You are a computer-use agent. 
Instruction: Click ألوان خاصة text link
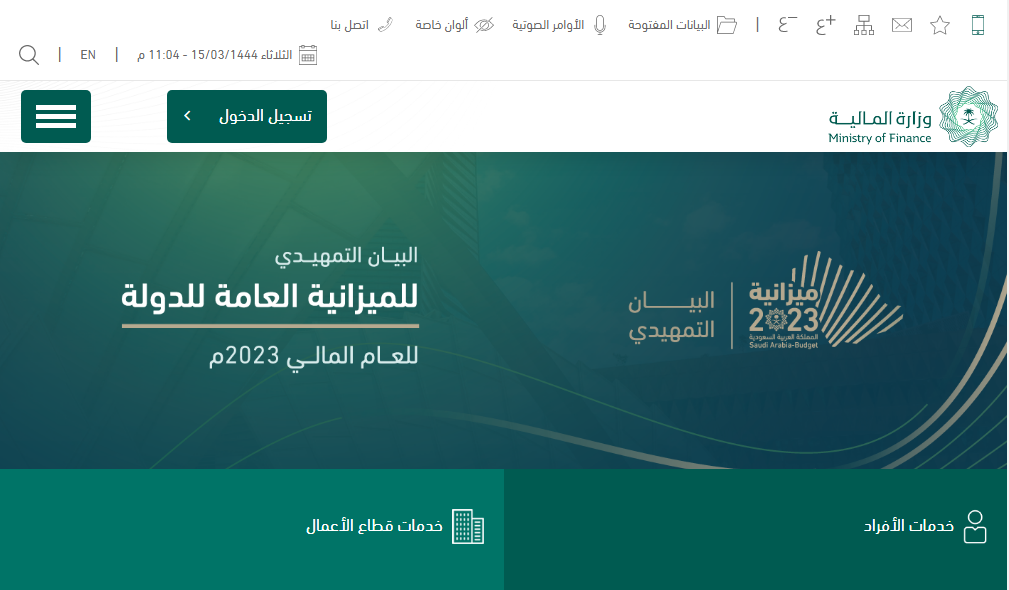441,25
